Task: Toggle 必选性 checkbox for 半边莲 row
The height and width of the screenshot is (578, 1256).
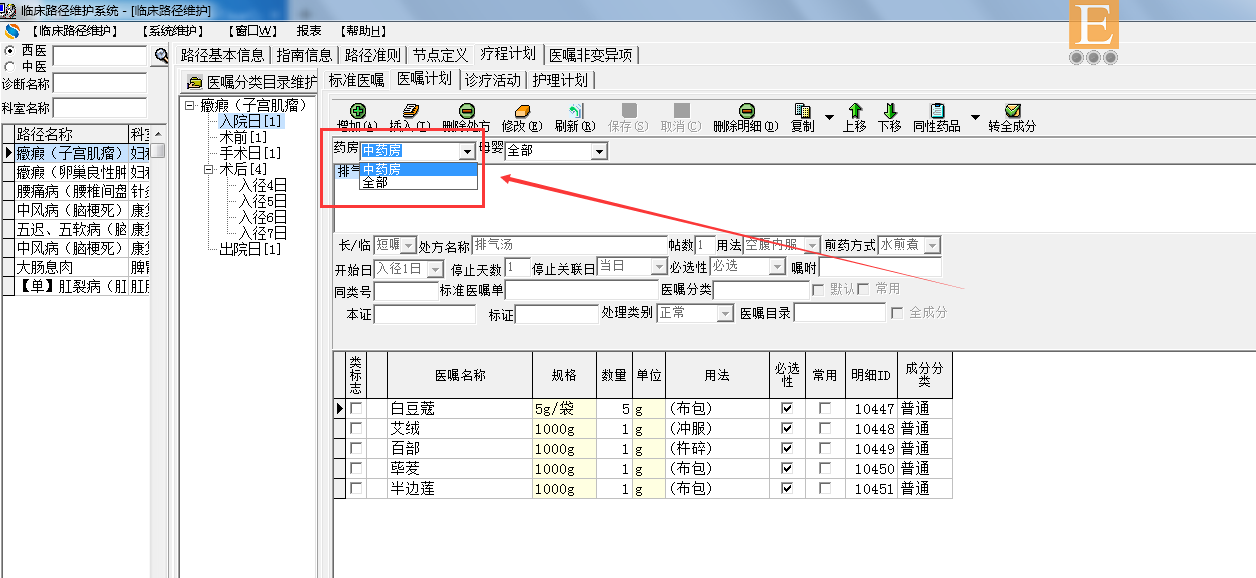Action: pos(786,489)
